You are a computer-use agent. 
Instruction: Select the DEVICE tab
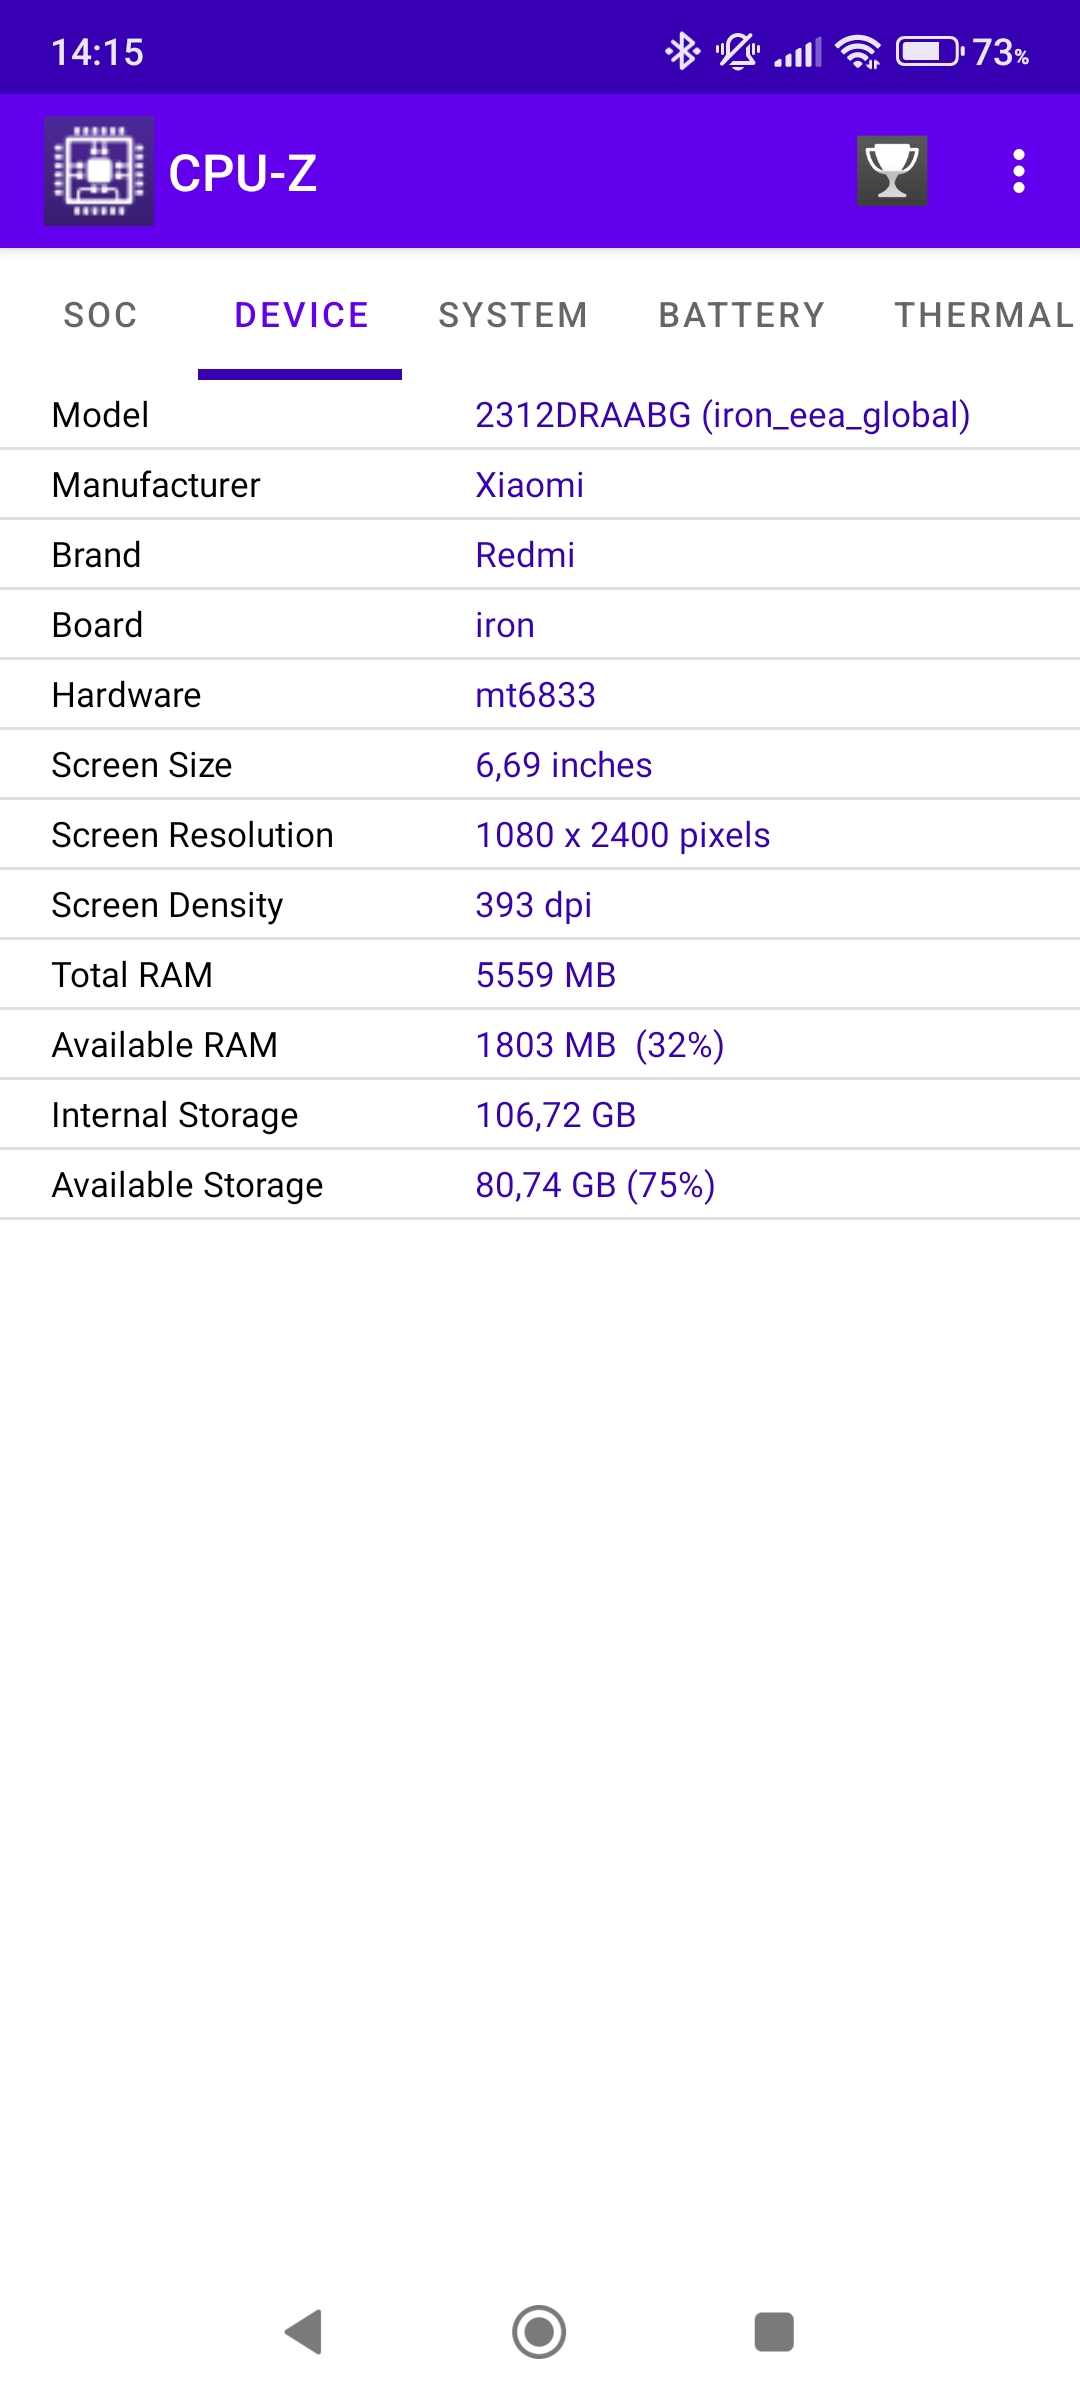pyautogui.click(x=301, y=315)
